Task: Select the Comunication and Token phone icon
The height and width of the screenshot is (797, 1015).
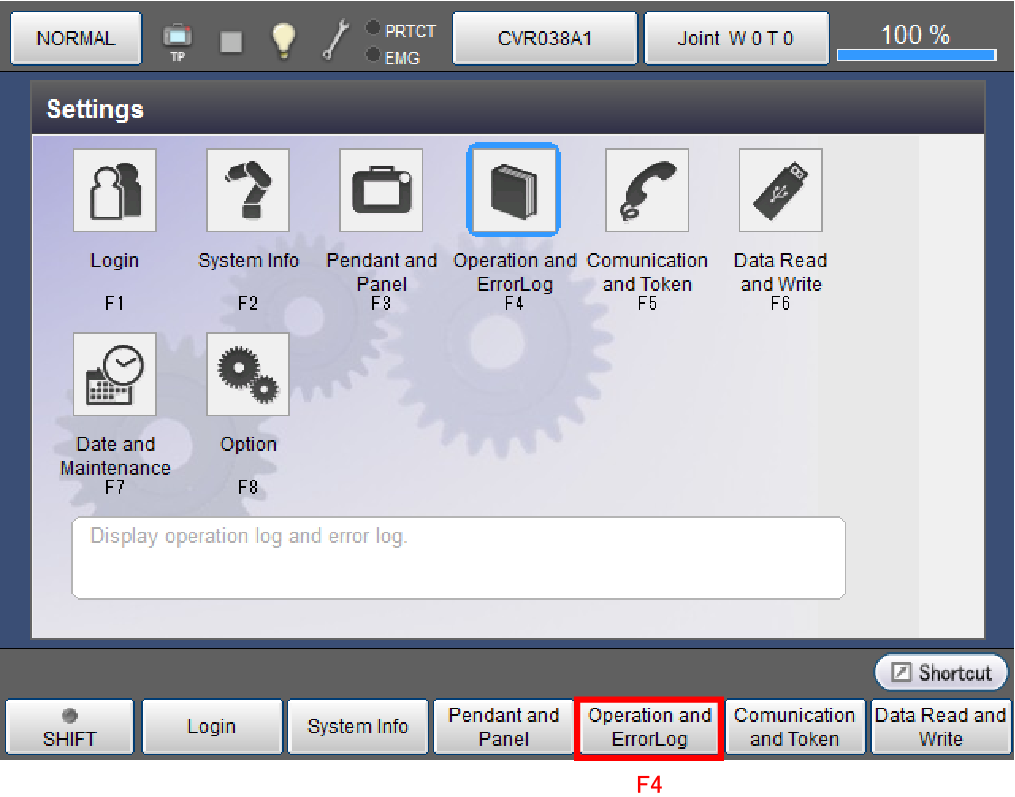Action: [647, 191]
